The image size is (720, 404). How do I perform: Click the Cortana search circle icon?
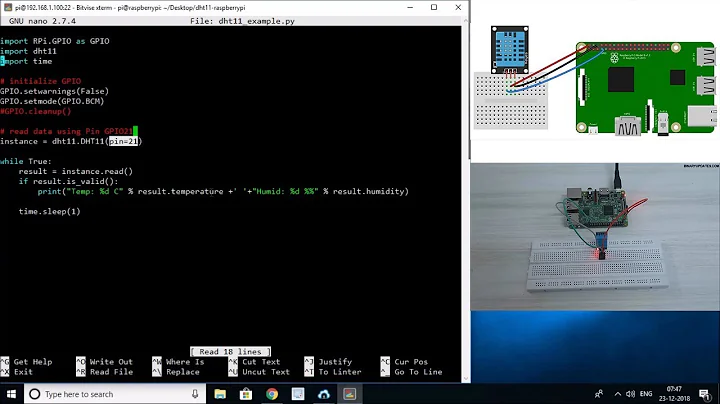(34, 394)
